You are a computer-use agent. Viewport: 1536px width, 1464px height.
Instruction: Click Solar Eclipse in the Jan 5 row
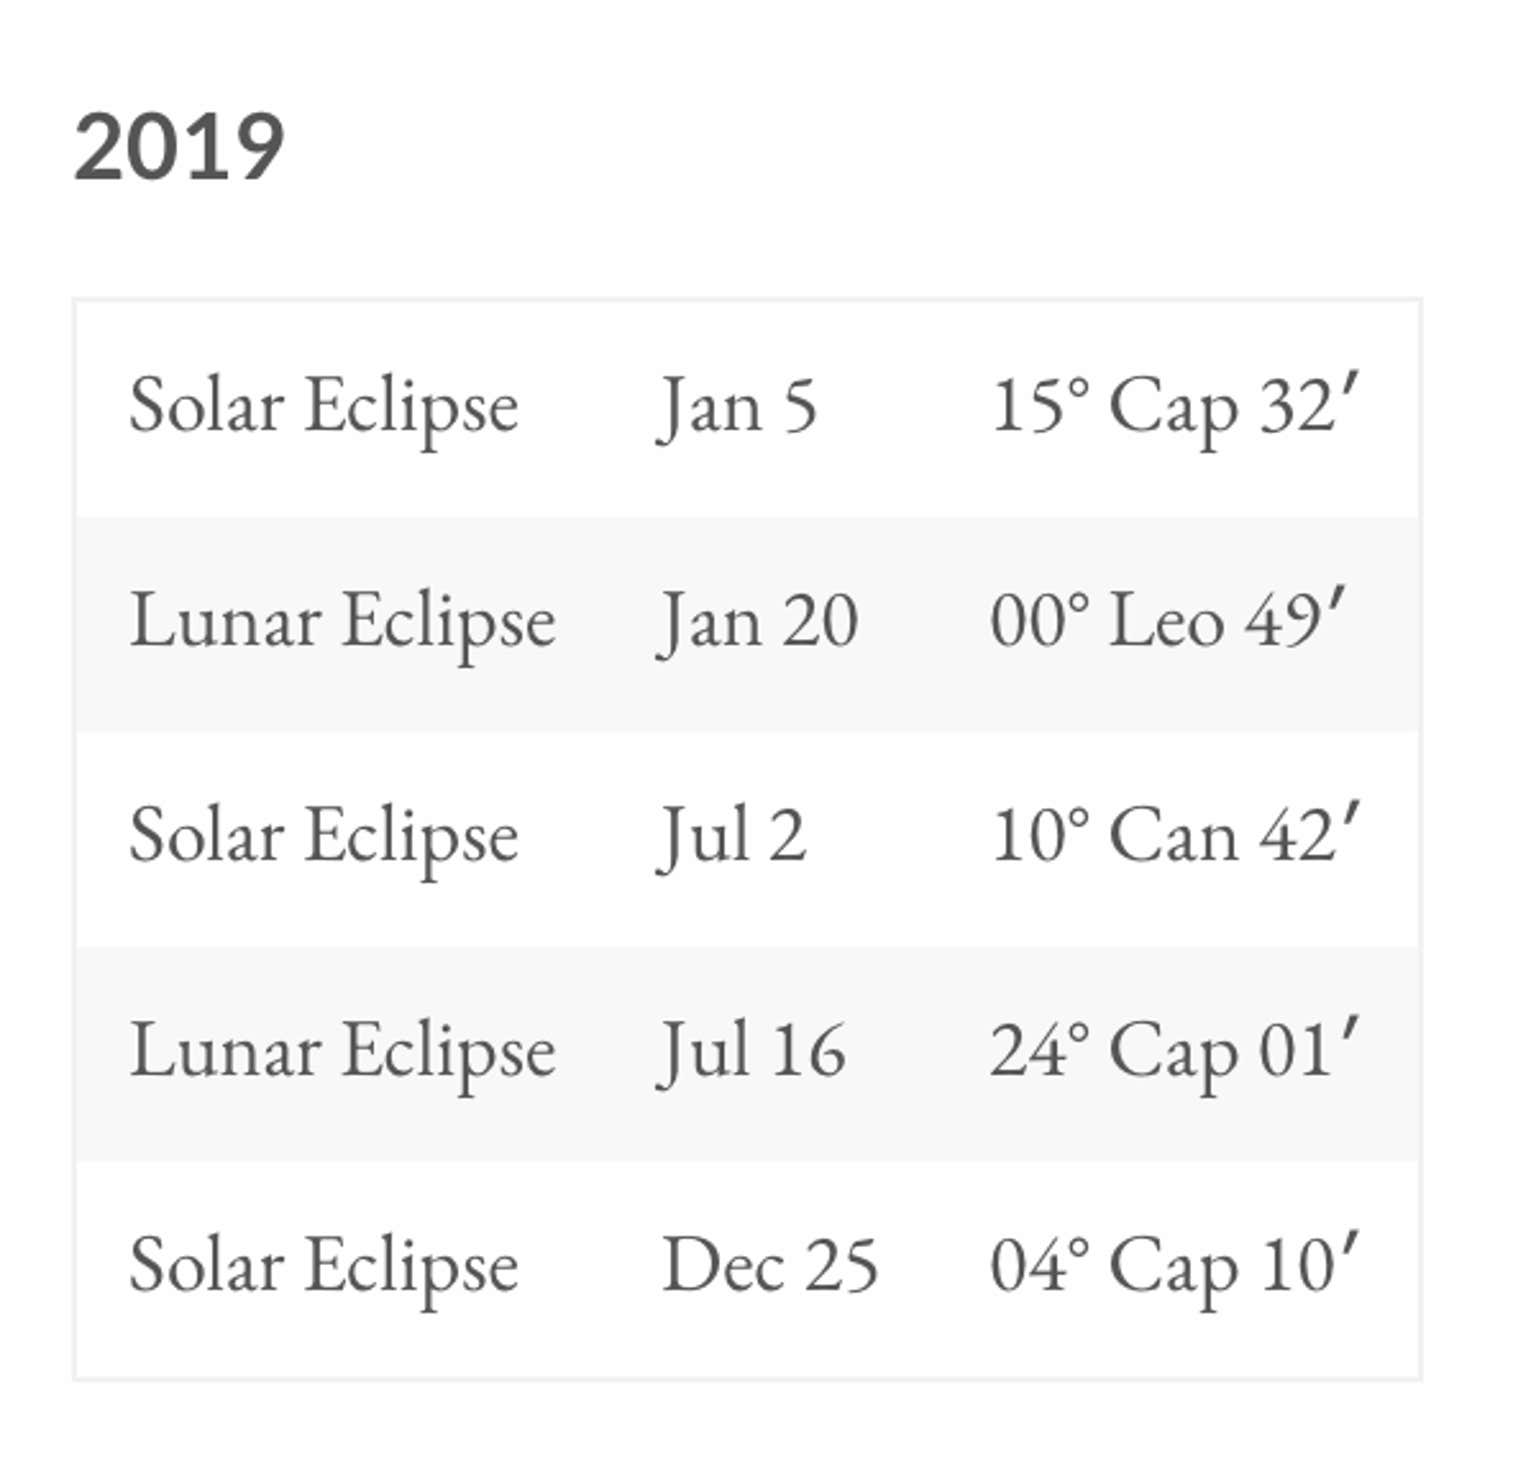[324, 406]
